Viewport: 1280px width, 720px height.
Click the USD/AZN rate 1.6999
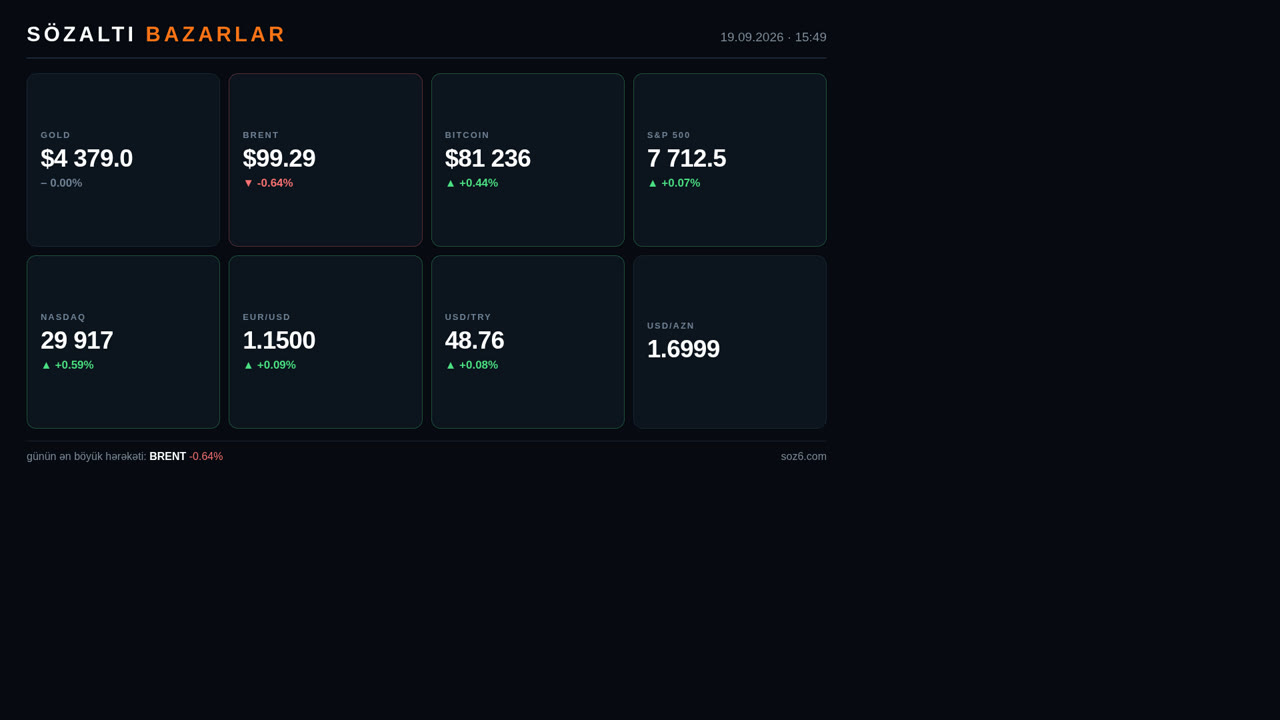pos(683,349)
